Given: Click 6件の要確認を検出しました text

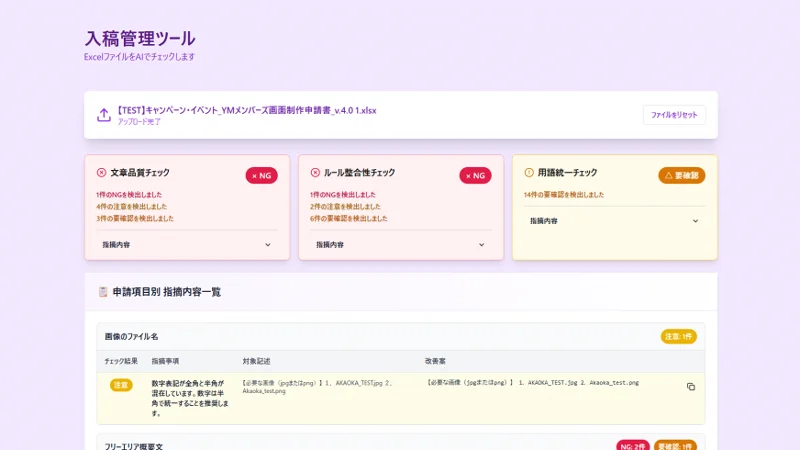Looking at the screenshot, I should (x=348, y=218).
